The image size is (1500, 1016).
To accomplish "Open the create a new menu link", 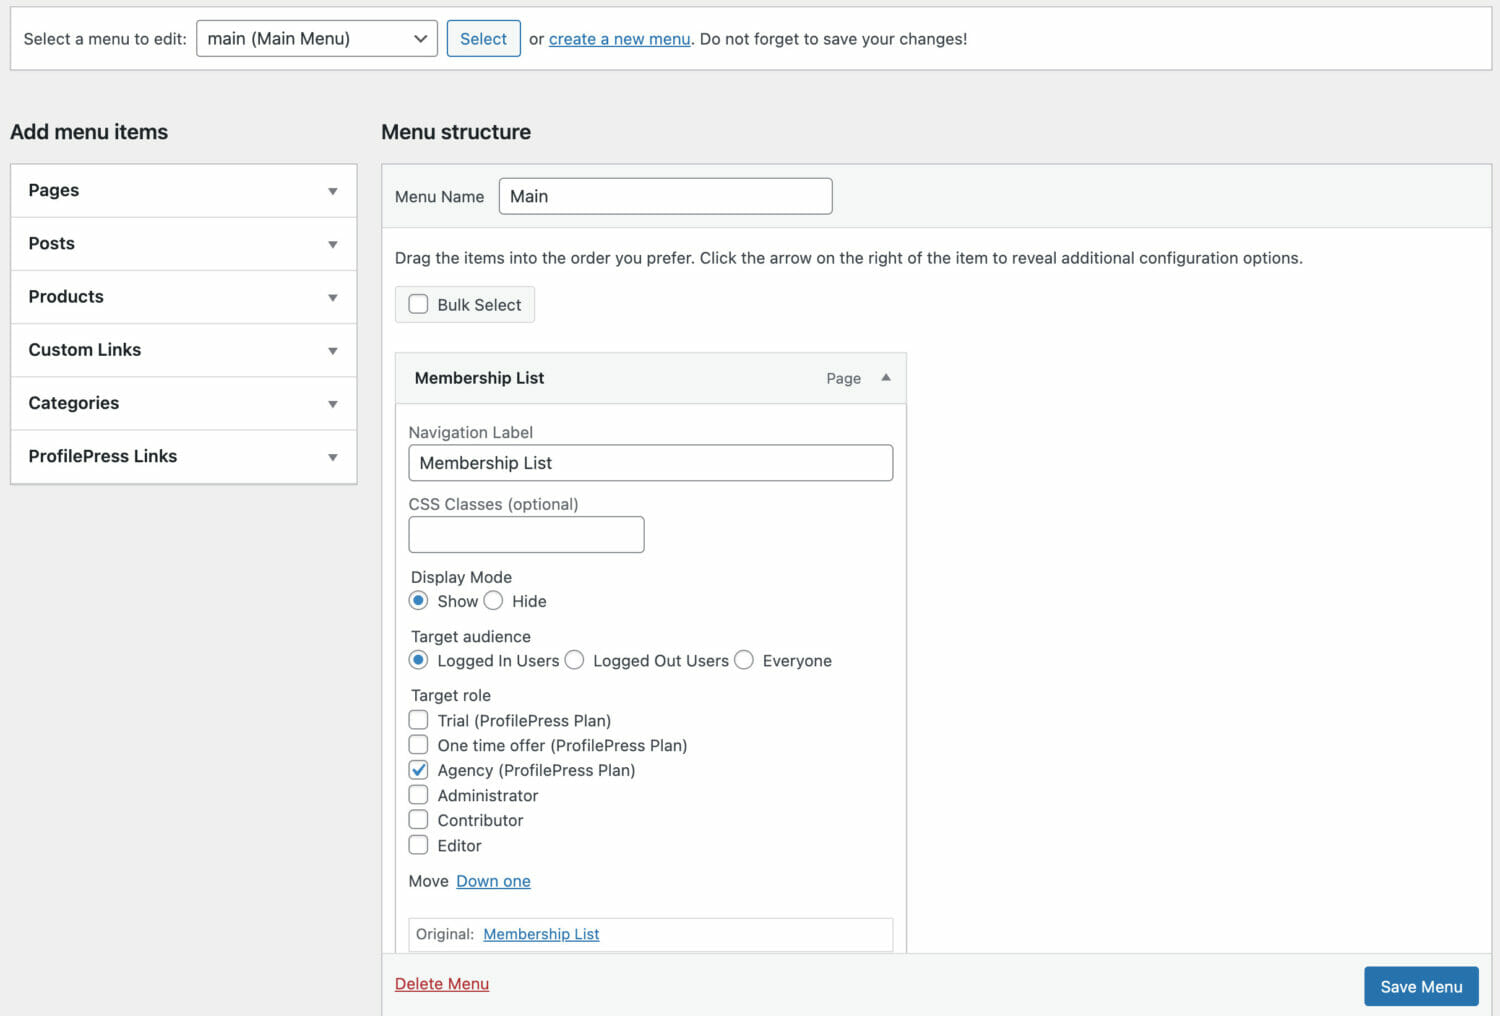I will (x=619, y=39).
